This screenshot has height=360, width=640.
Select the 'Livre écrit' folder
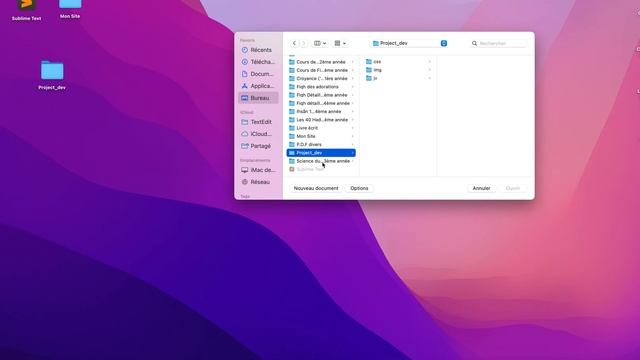[321, 128]
